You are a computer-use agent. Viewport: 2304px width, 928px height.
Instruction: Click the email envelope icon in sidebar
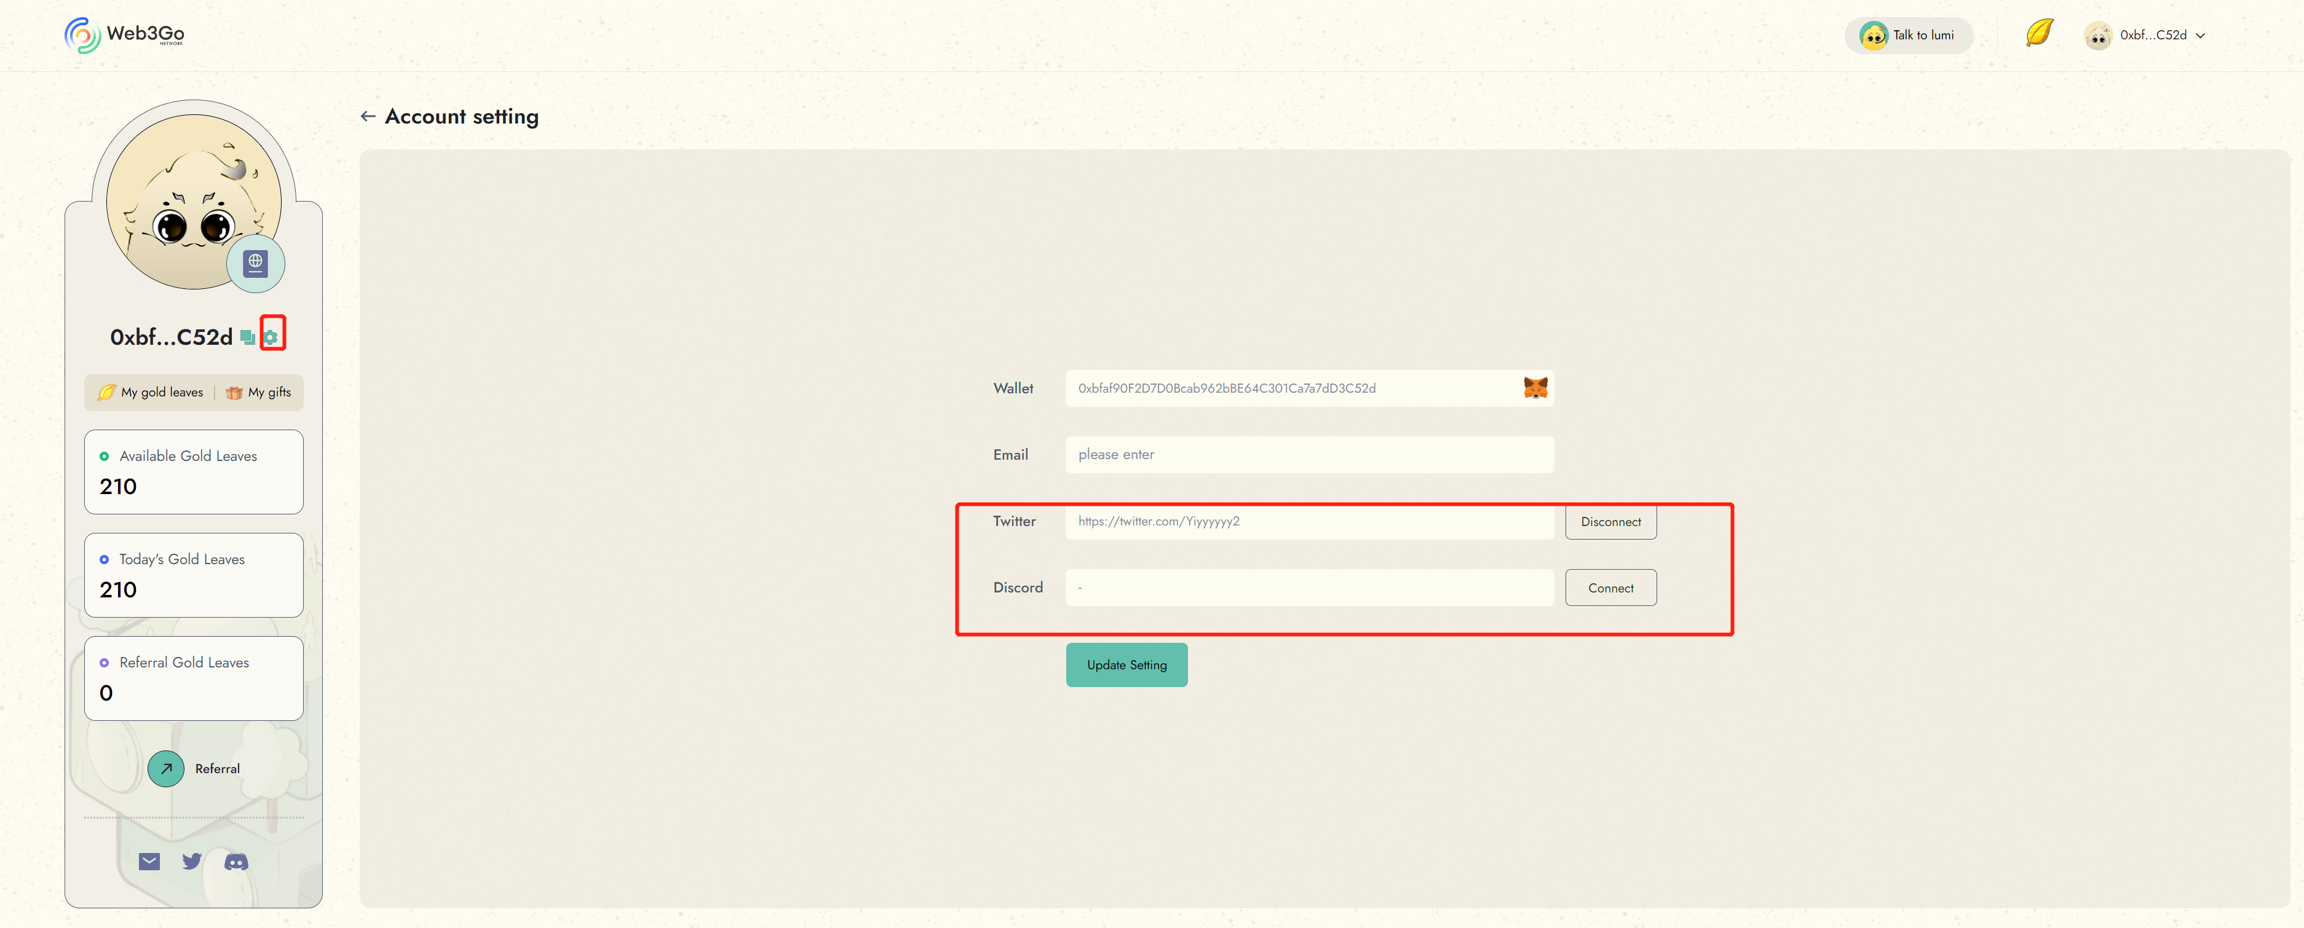pyautogui.click(x=149, y=861)
